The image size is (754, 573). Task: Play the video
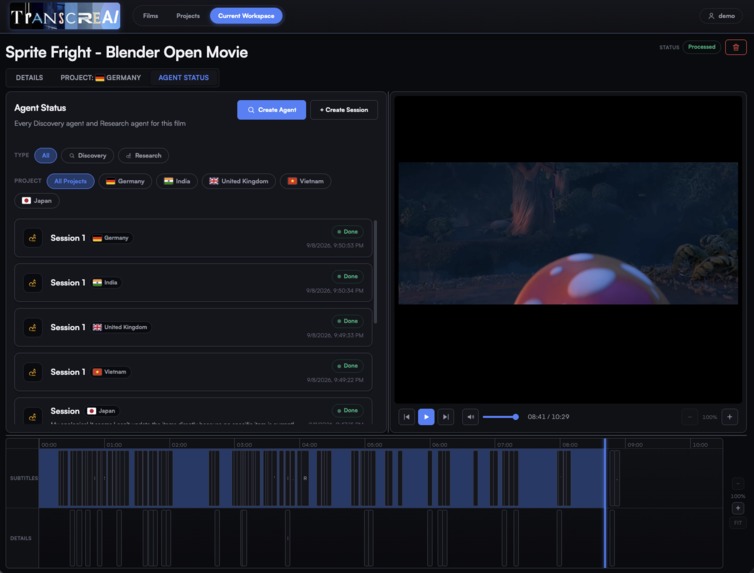point(426,417)
